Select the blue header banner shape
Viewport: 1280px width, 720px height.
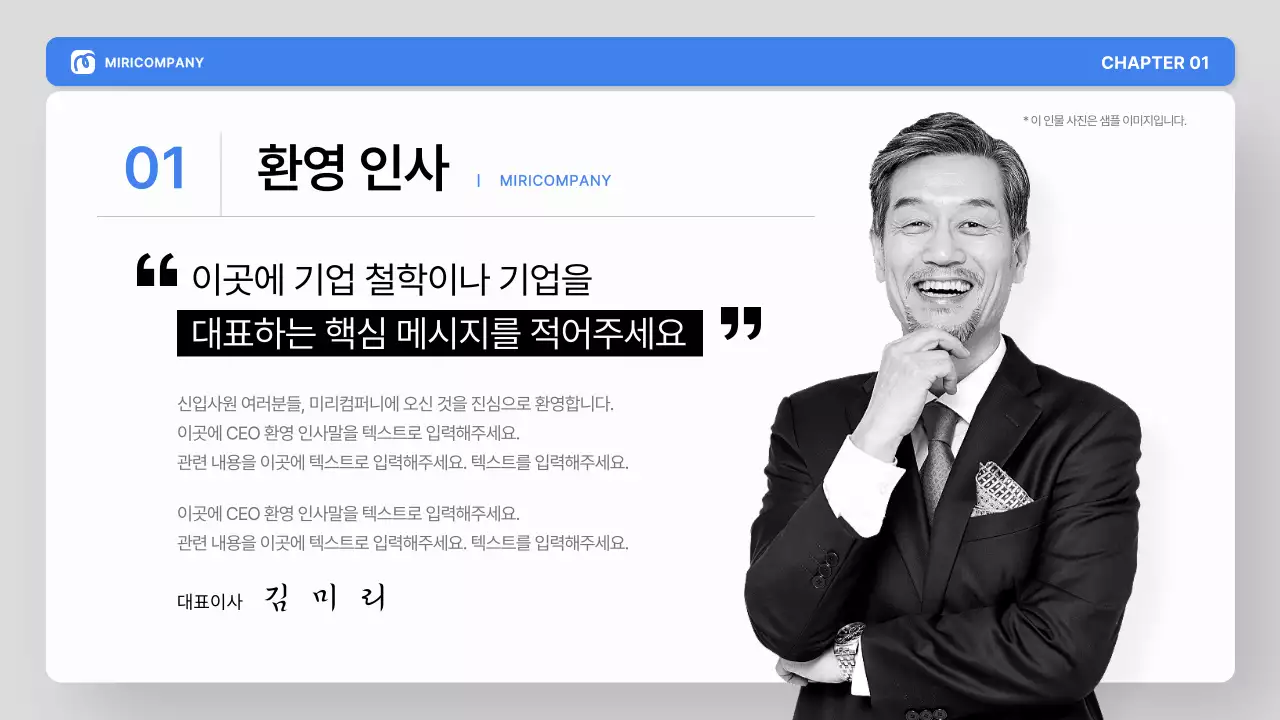[x=640, y=62]
